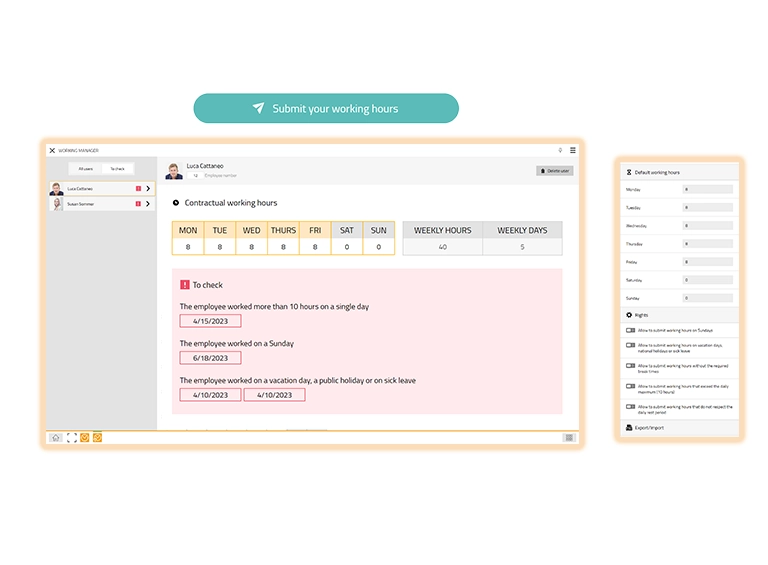The image size is (768, 565).
Task: Click the WED hours cell value
Action: (x=252, y=247)
